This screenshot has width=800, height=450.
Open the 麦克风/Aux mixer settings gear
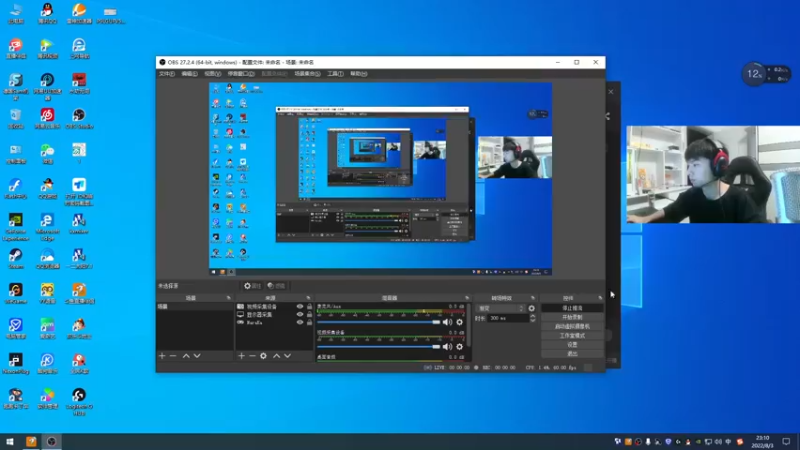460,322
